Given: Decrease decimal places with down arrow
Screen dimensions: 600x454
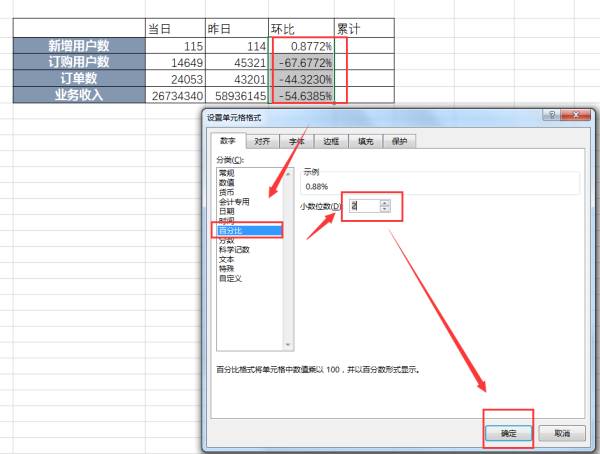Looking at the screenshot, I should [385, 209].
